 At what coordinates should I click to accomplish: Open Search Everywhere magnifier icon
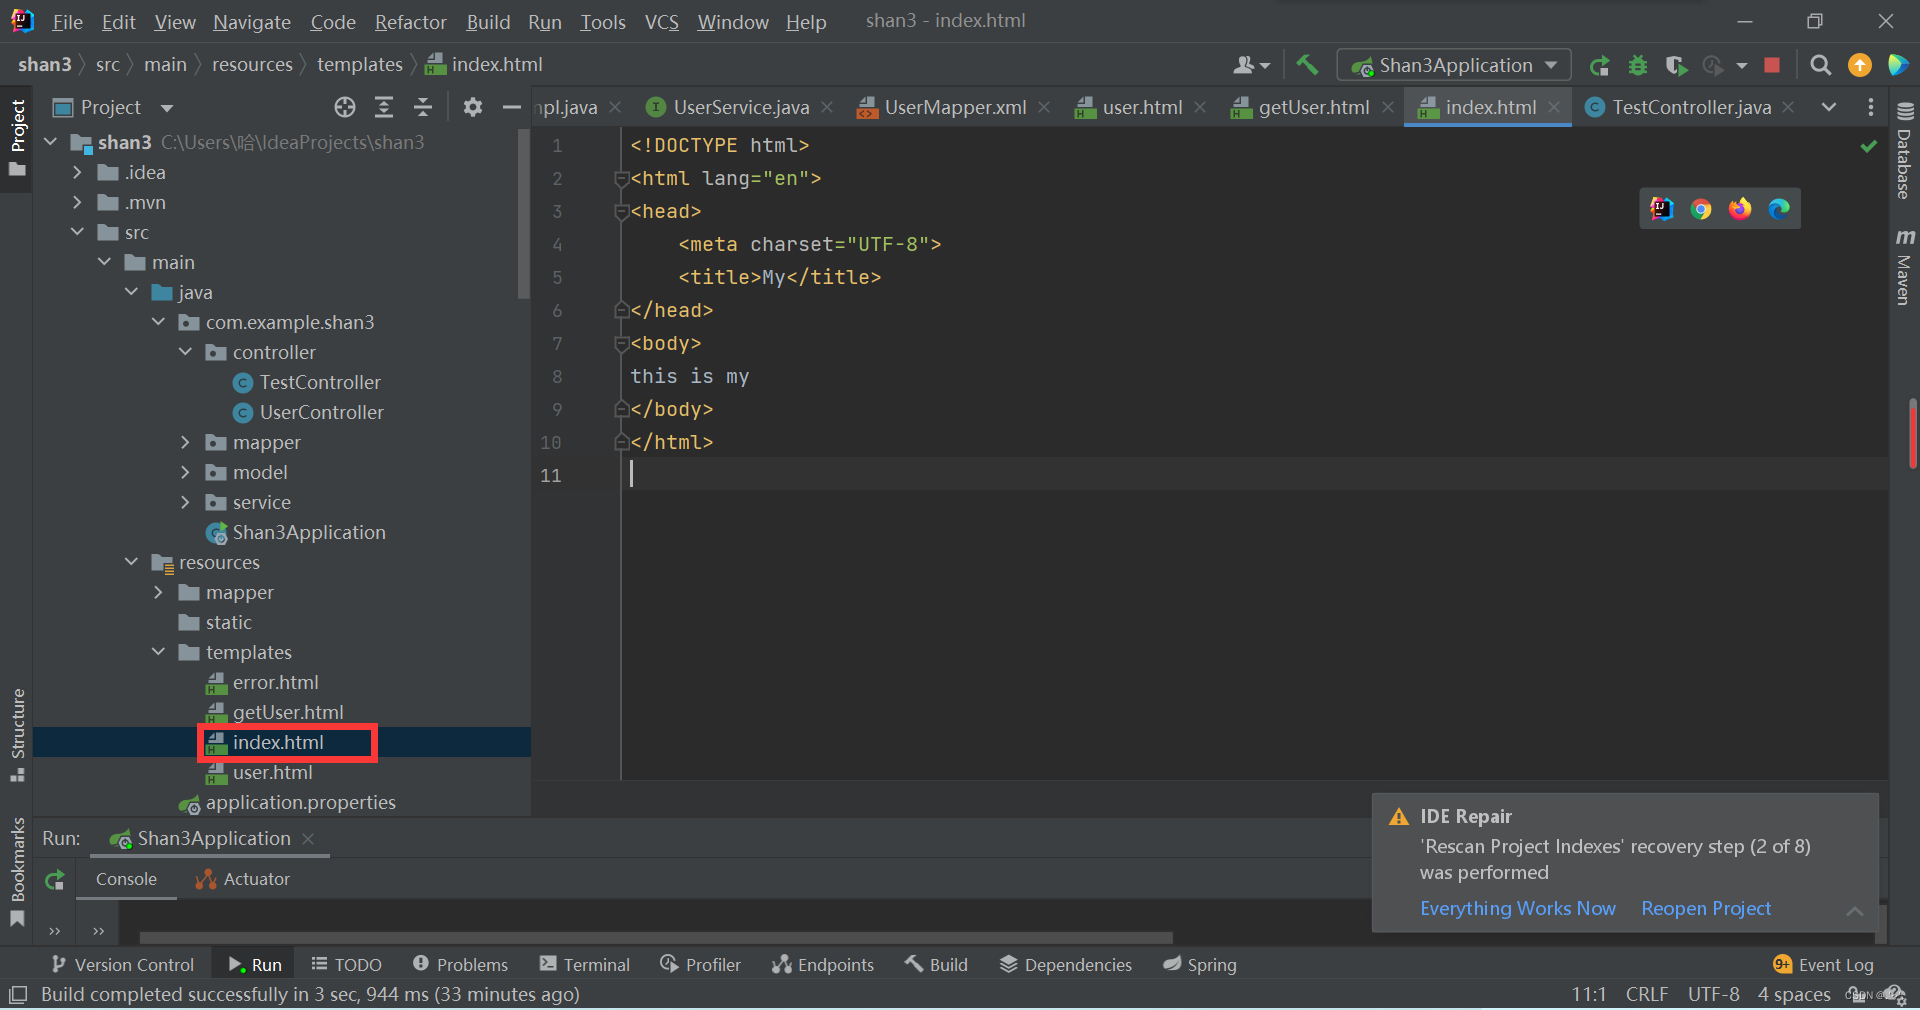click(x=1821, y=65)
